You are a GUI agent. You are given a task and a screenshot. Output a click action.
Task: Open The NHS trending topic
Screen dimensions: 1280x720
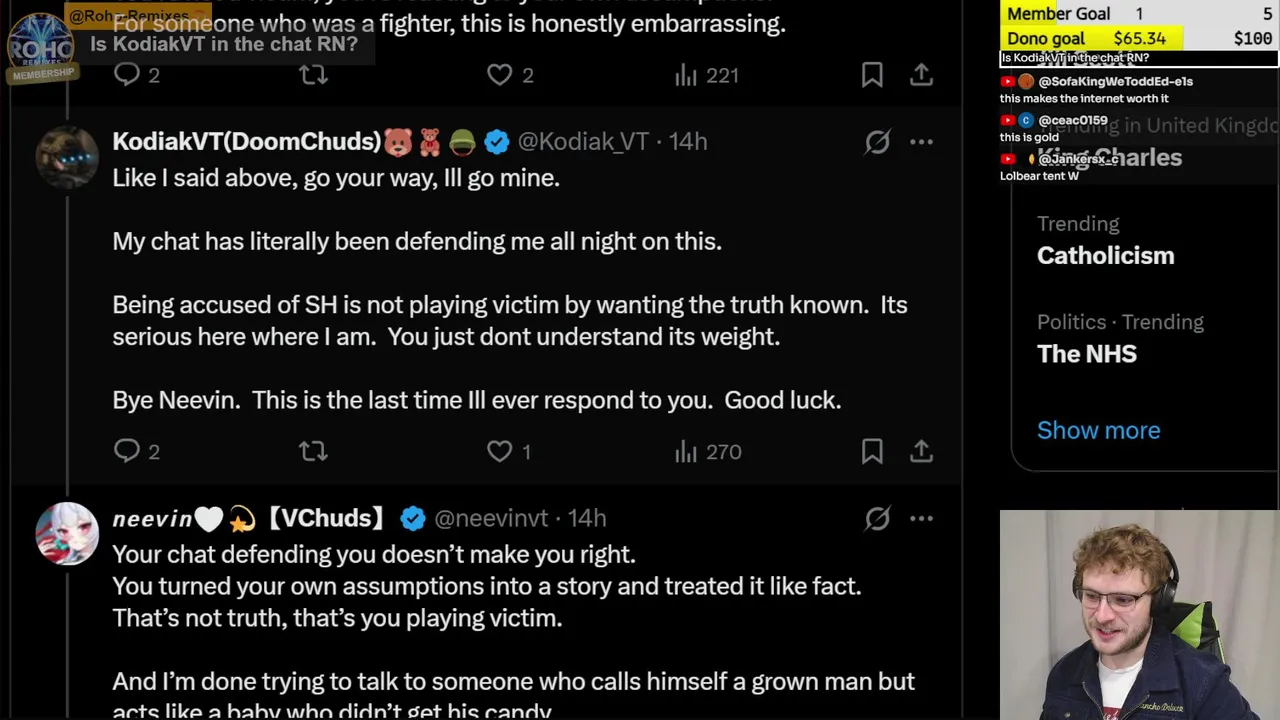[x=1086, y=354]
